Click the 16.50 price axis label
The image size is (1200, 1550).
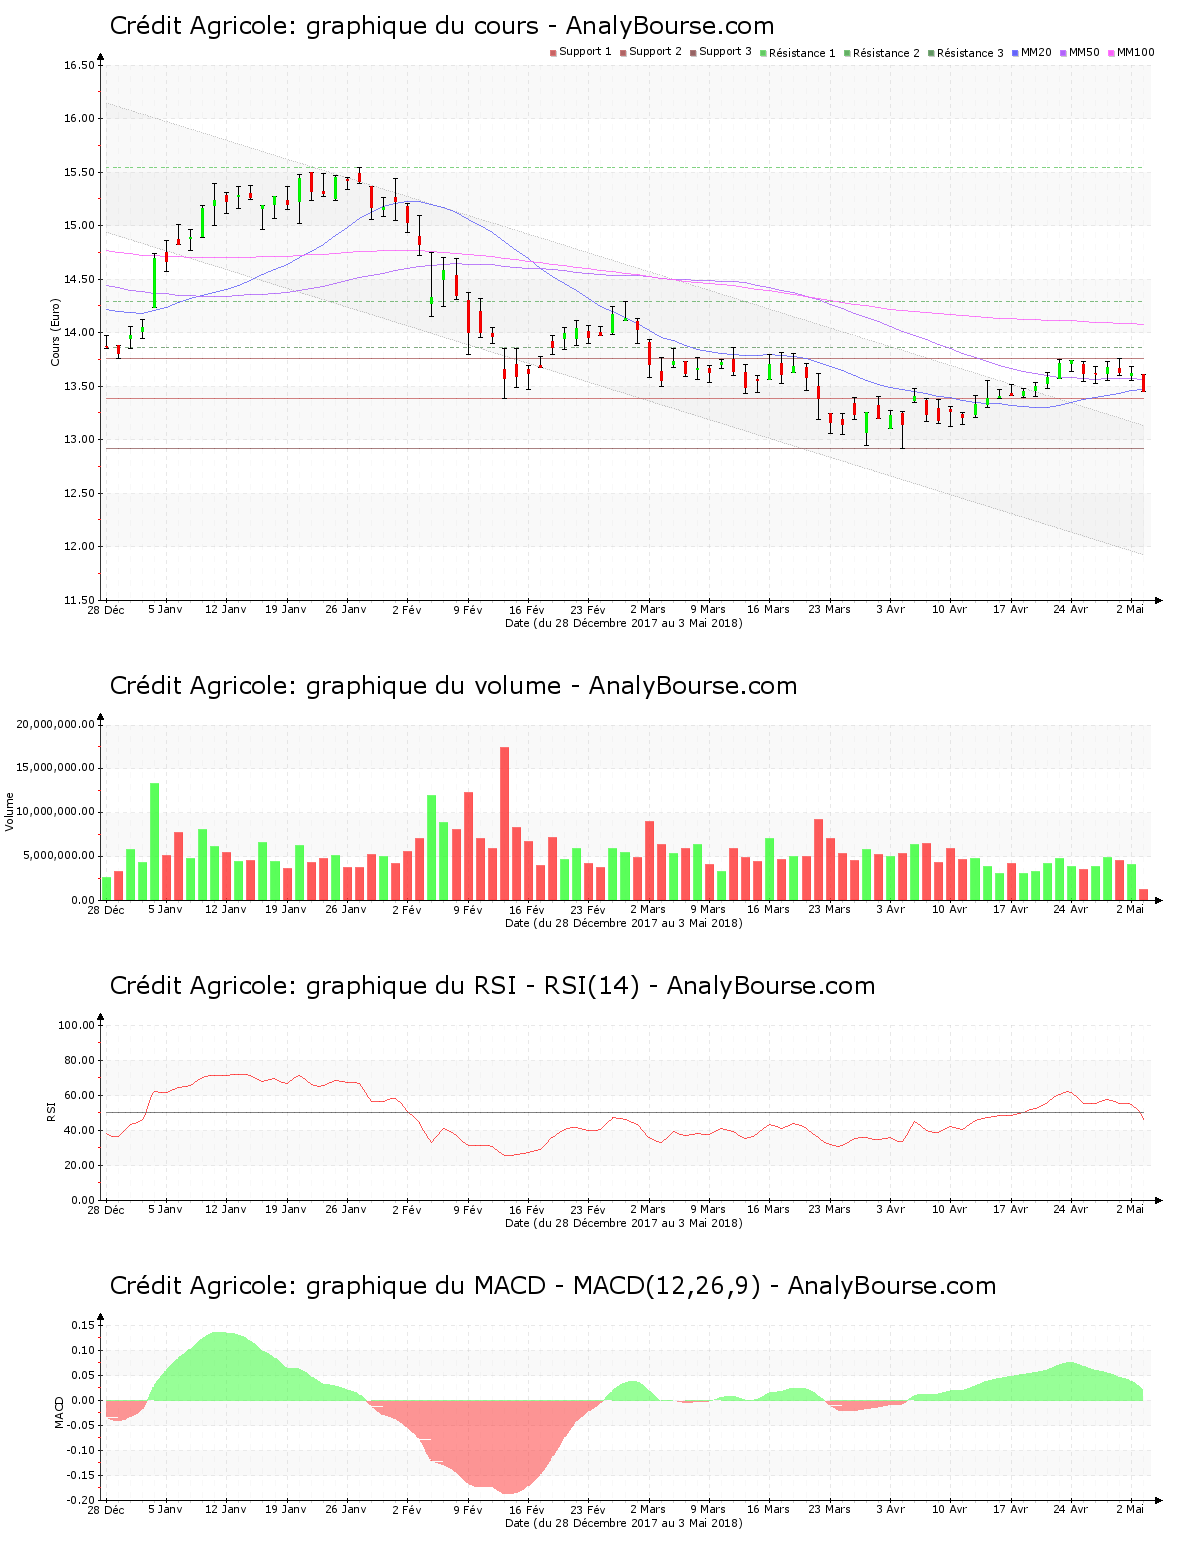[79, 66]
